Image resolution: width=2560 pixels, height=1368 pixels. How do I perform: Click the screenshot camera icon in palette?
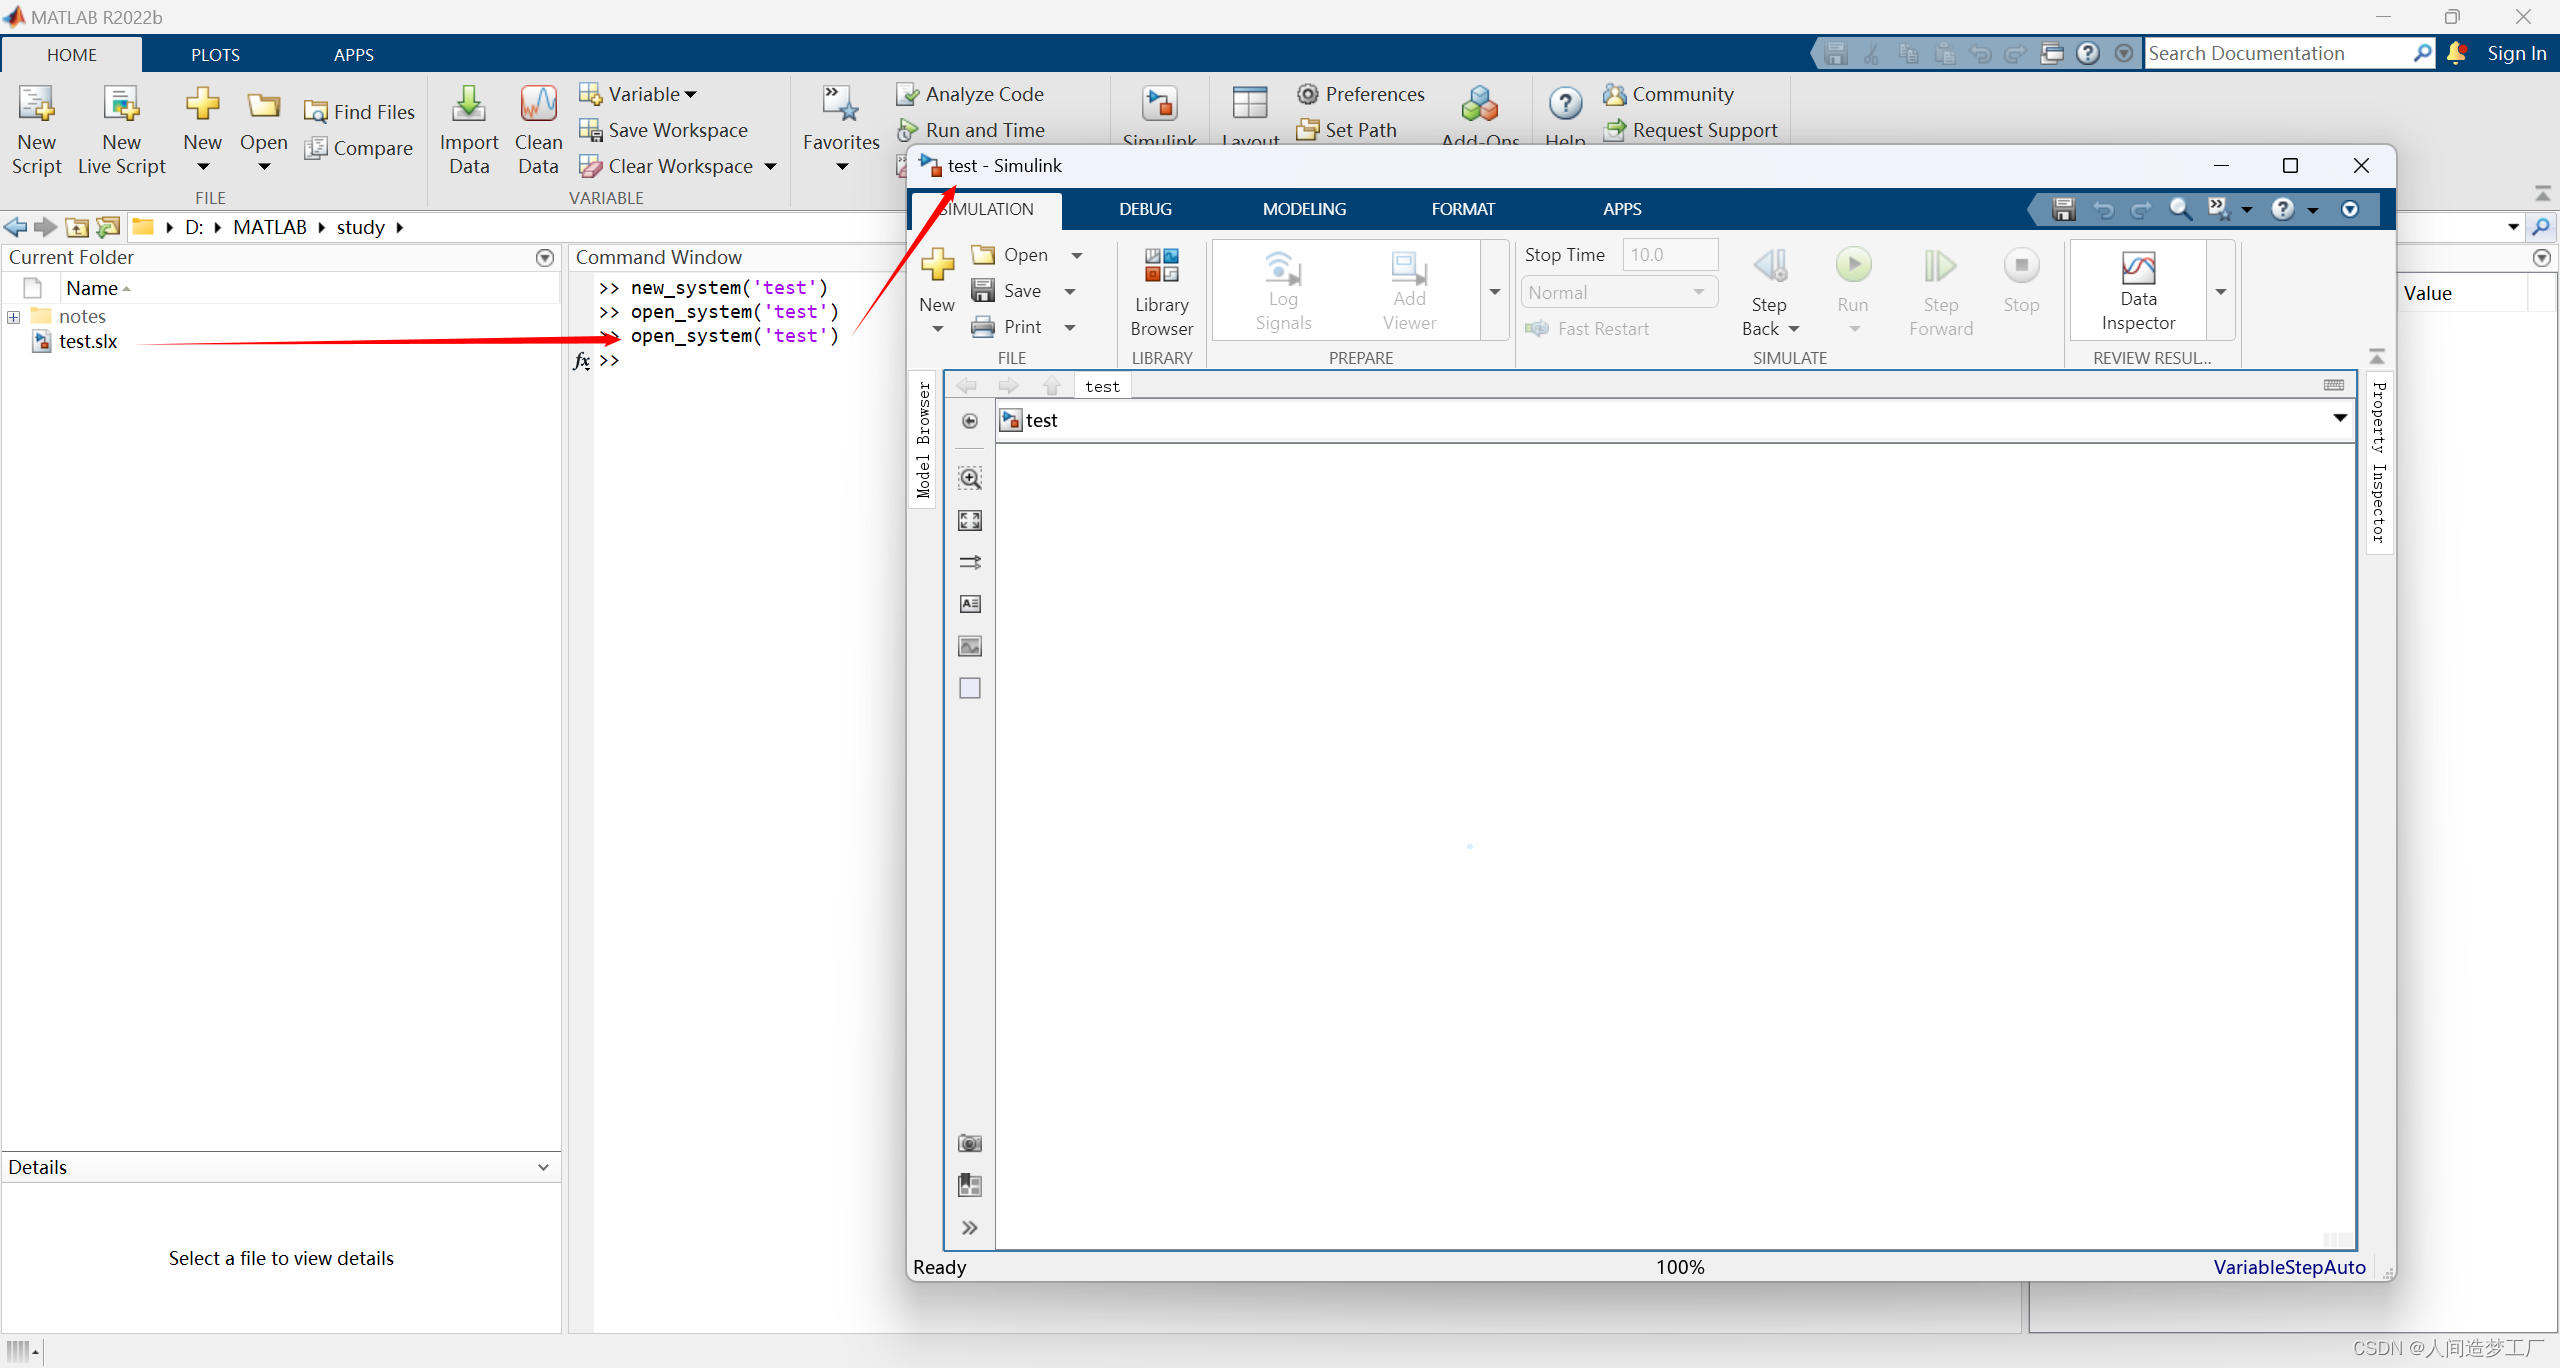969,1143
